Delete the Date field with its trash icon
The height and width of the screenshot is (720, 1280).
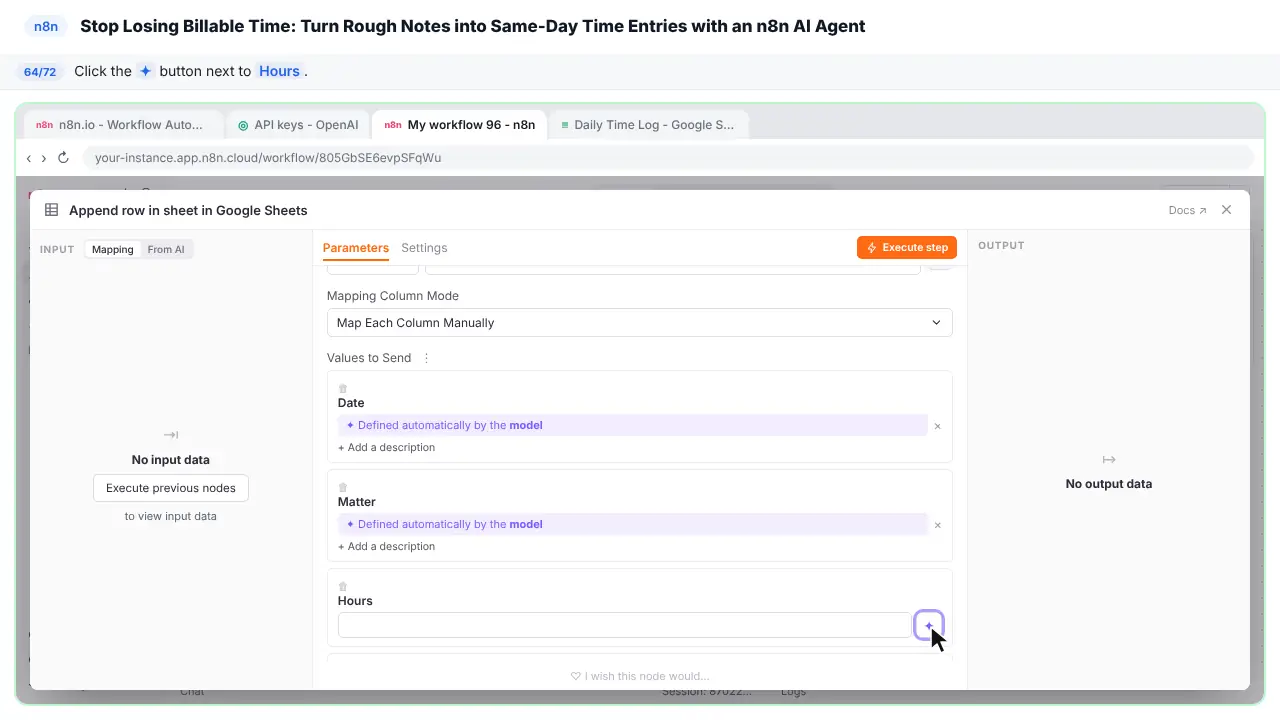pos(343,389)
